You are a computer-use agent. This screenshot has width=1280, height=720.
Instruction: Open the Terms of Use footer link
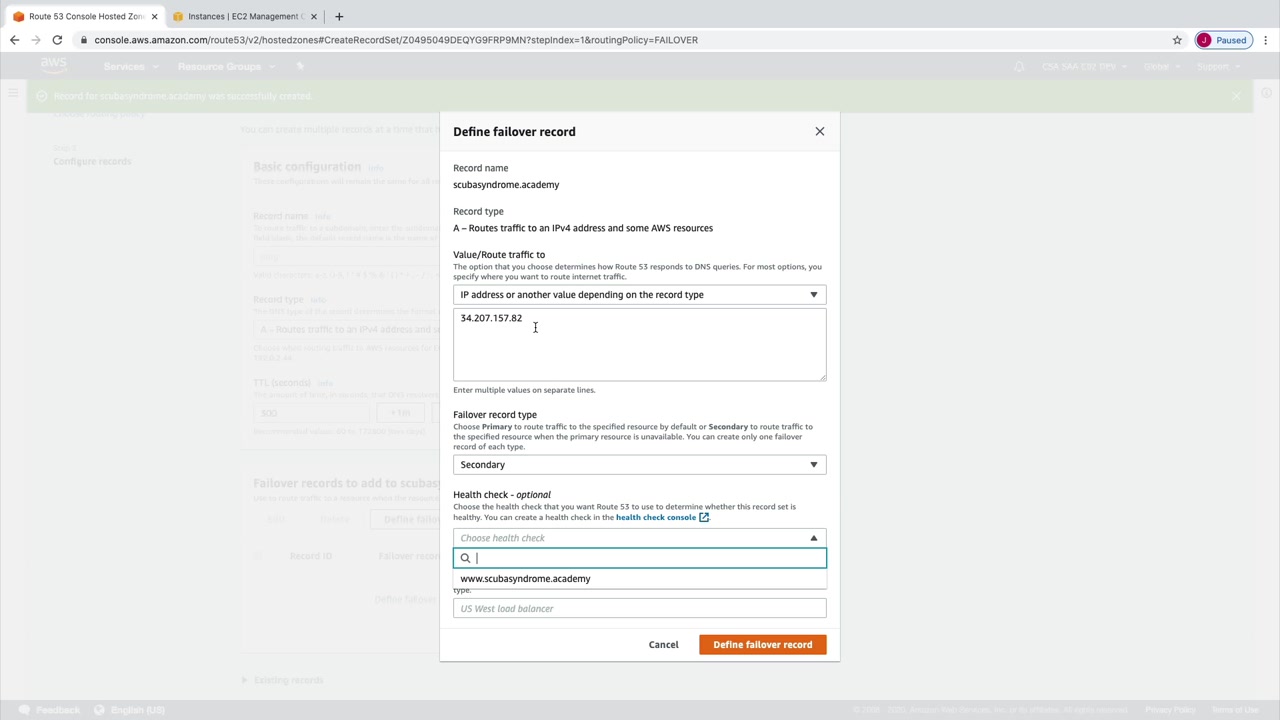point(1235,710)
